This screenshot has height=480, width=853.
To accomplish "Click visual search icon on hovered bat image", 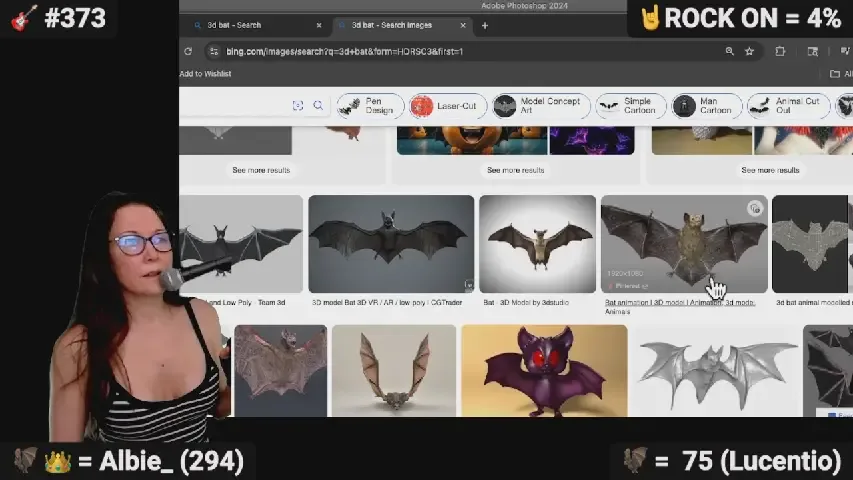I will [x=755, y=209].
